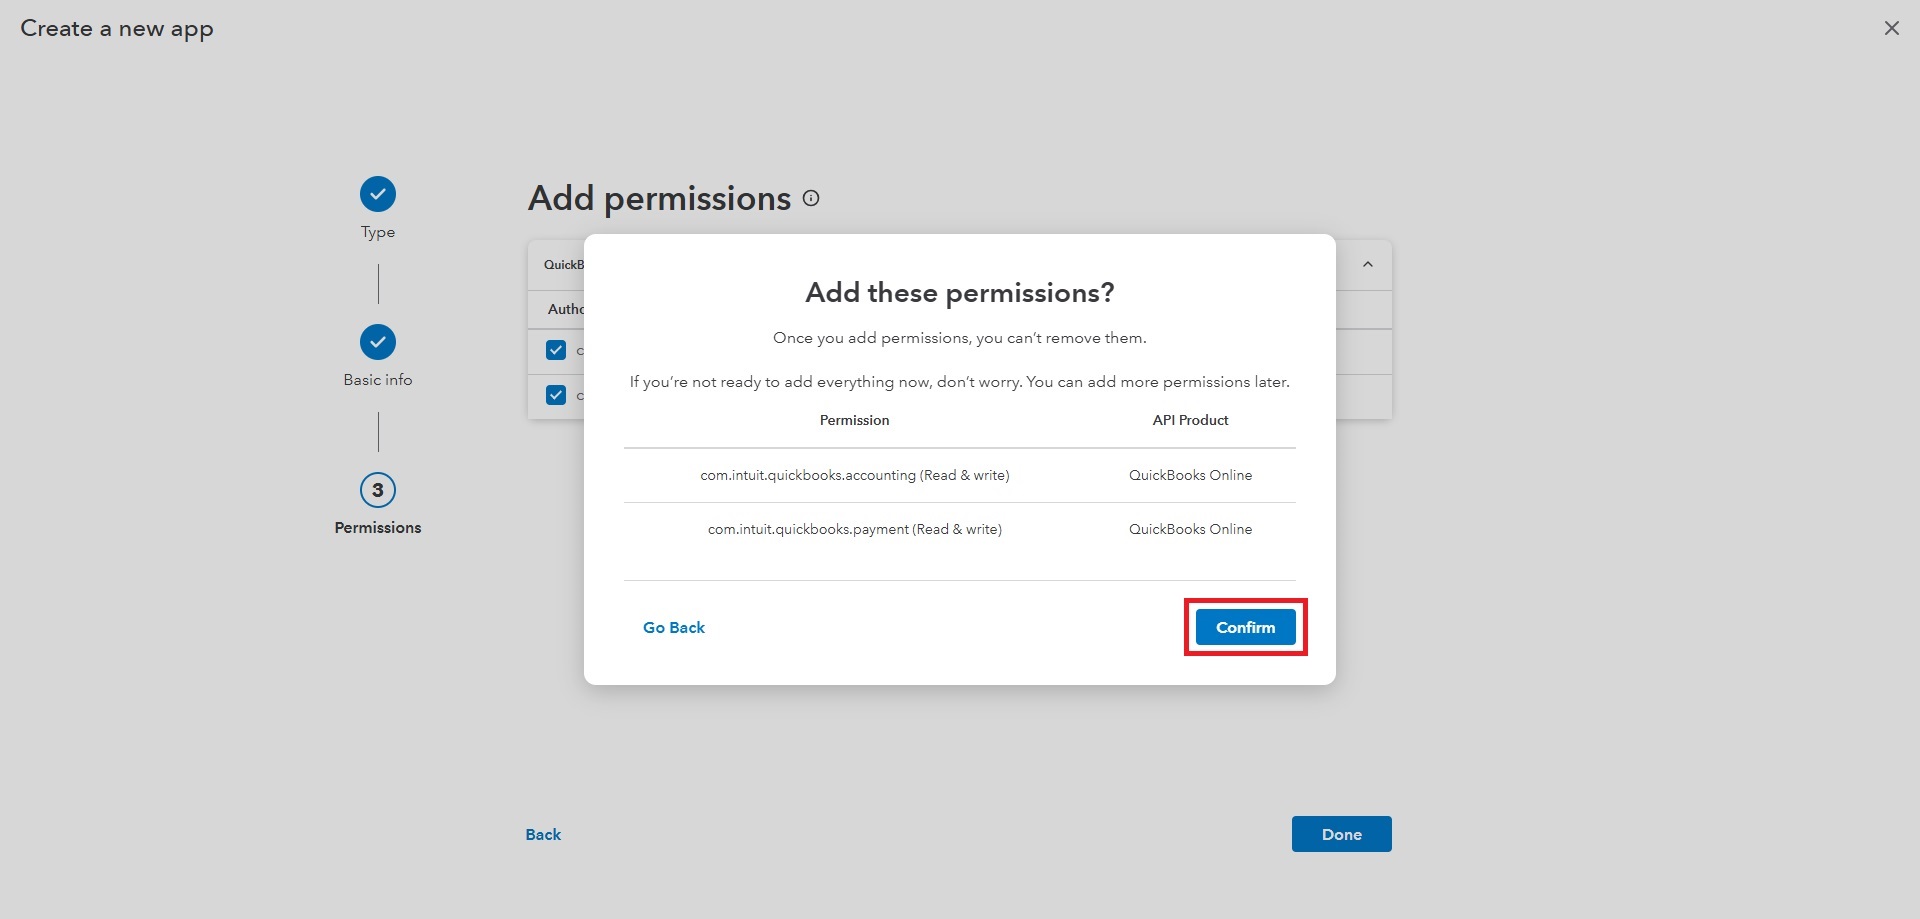Image resolution: width=1920 pixels, height=919 pixels.
Task: Click QuickBooks Online in the accounting row
Action: (x=1190, y=475)
